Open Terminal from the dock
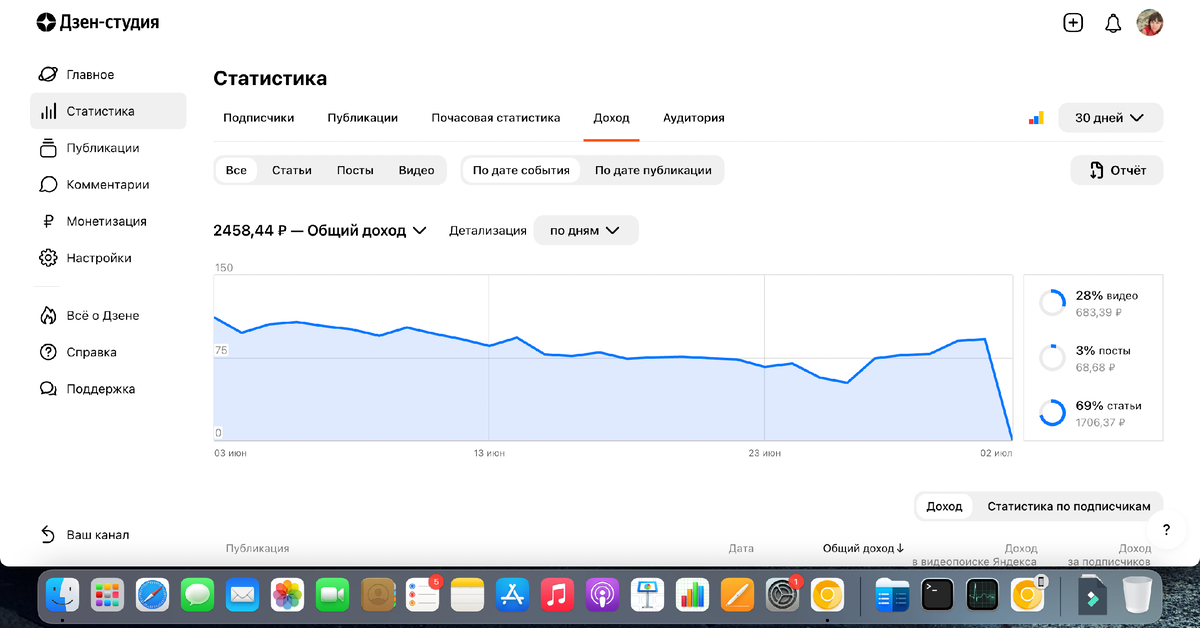1200x628 pixels. click(937, 595)
